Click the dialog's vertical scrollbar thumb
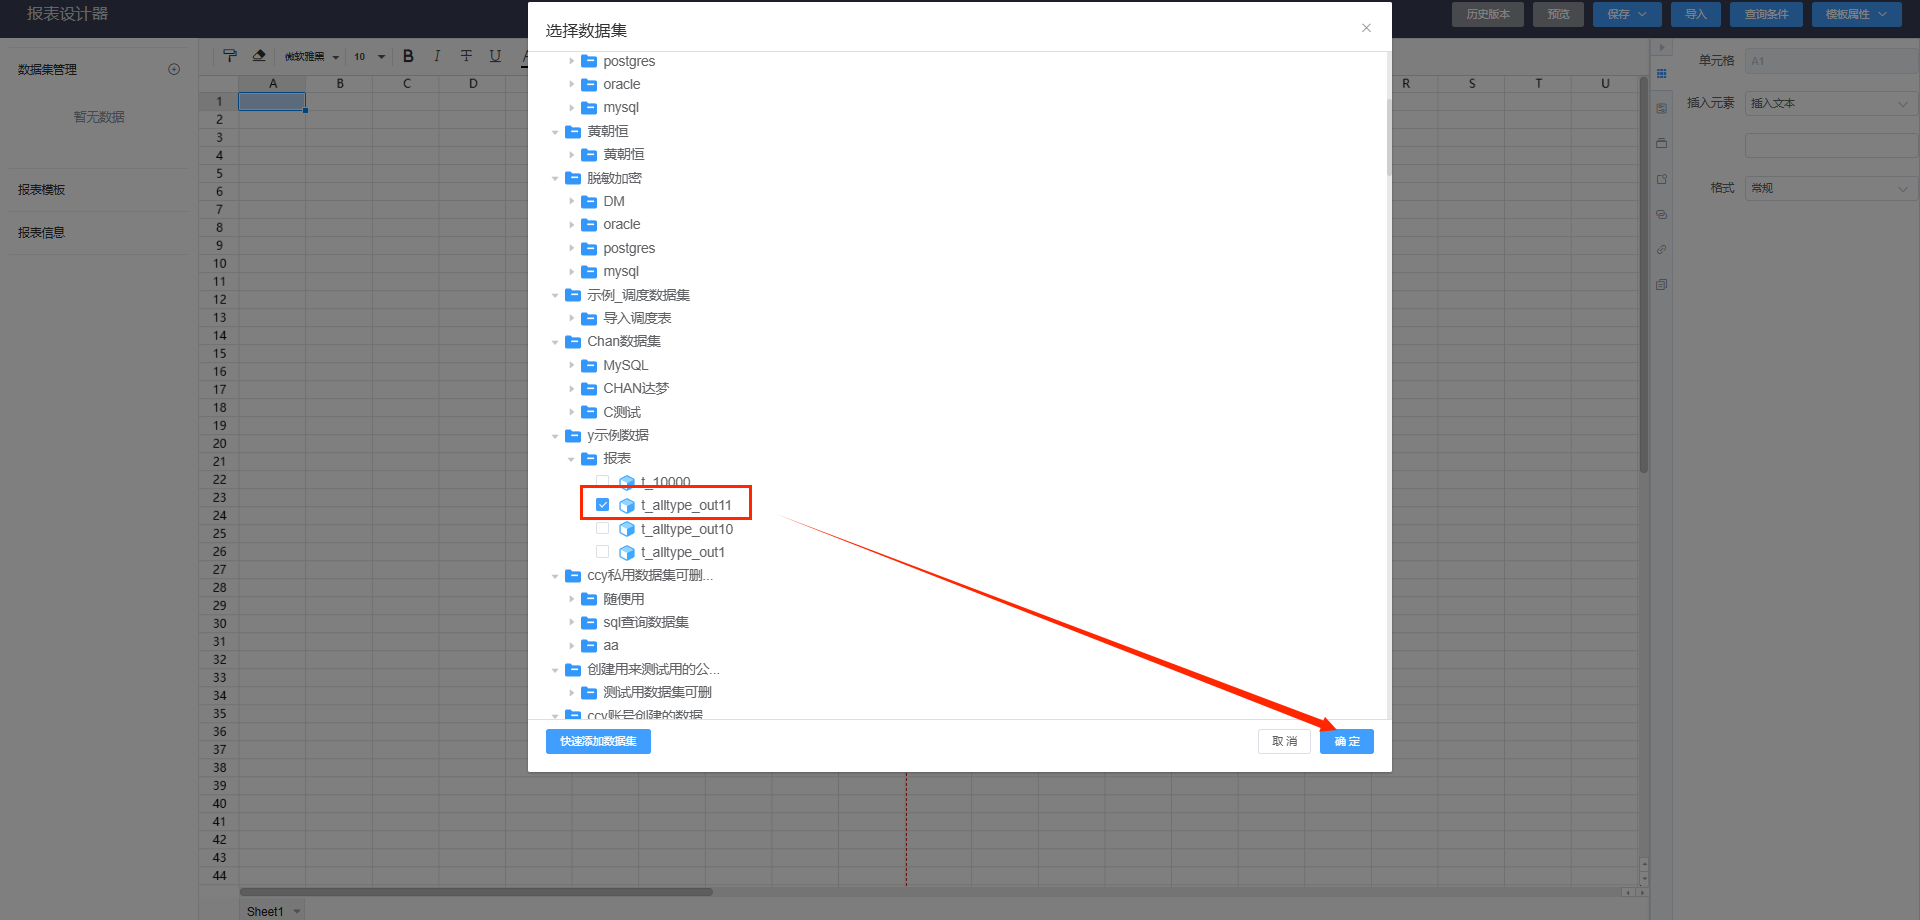Screen dimensions: 1920x920 tap(1388, 136)
